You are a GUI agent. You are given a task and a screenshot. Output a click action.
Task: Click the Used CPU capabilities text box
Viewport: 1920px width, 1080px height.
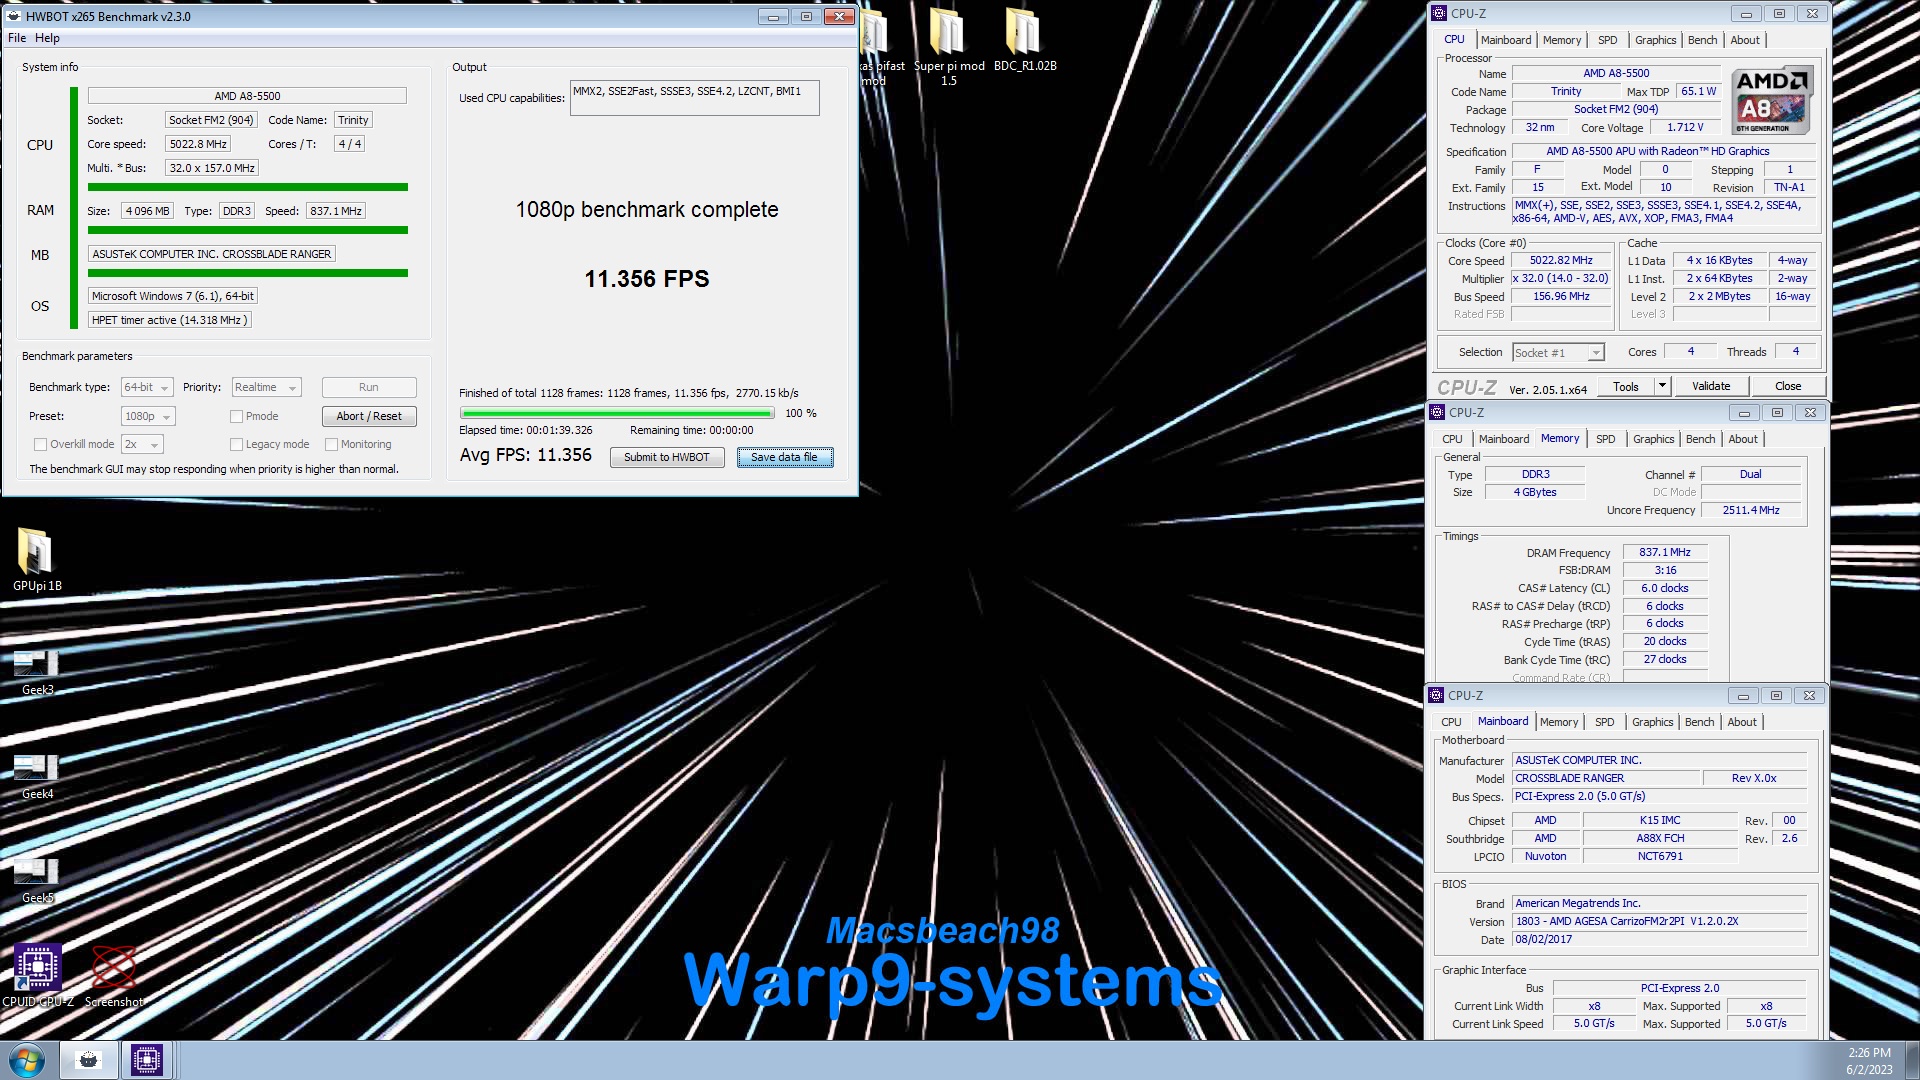tap(694, 98)
